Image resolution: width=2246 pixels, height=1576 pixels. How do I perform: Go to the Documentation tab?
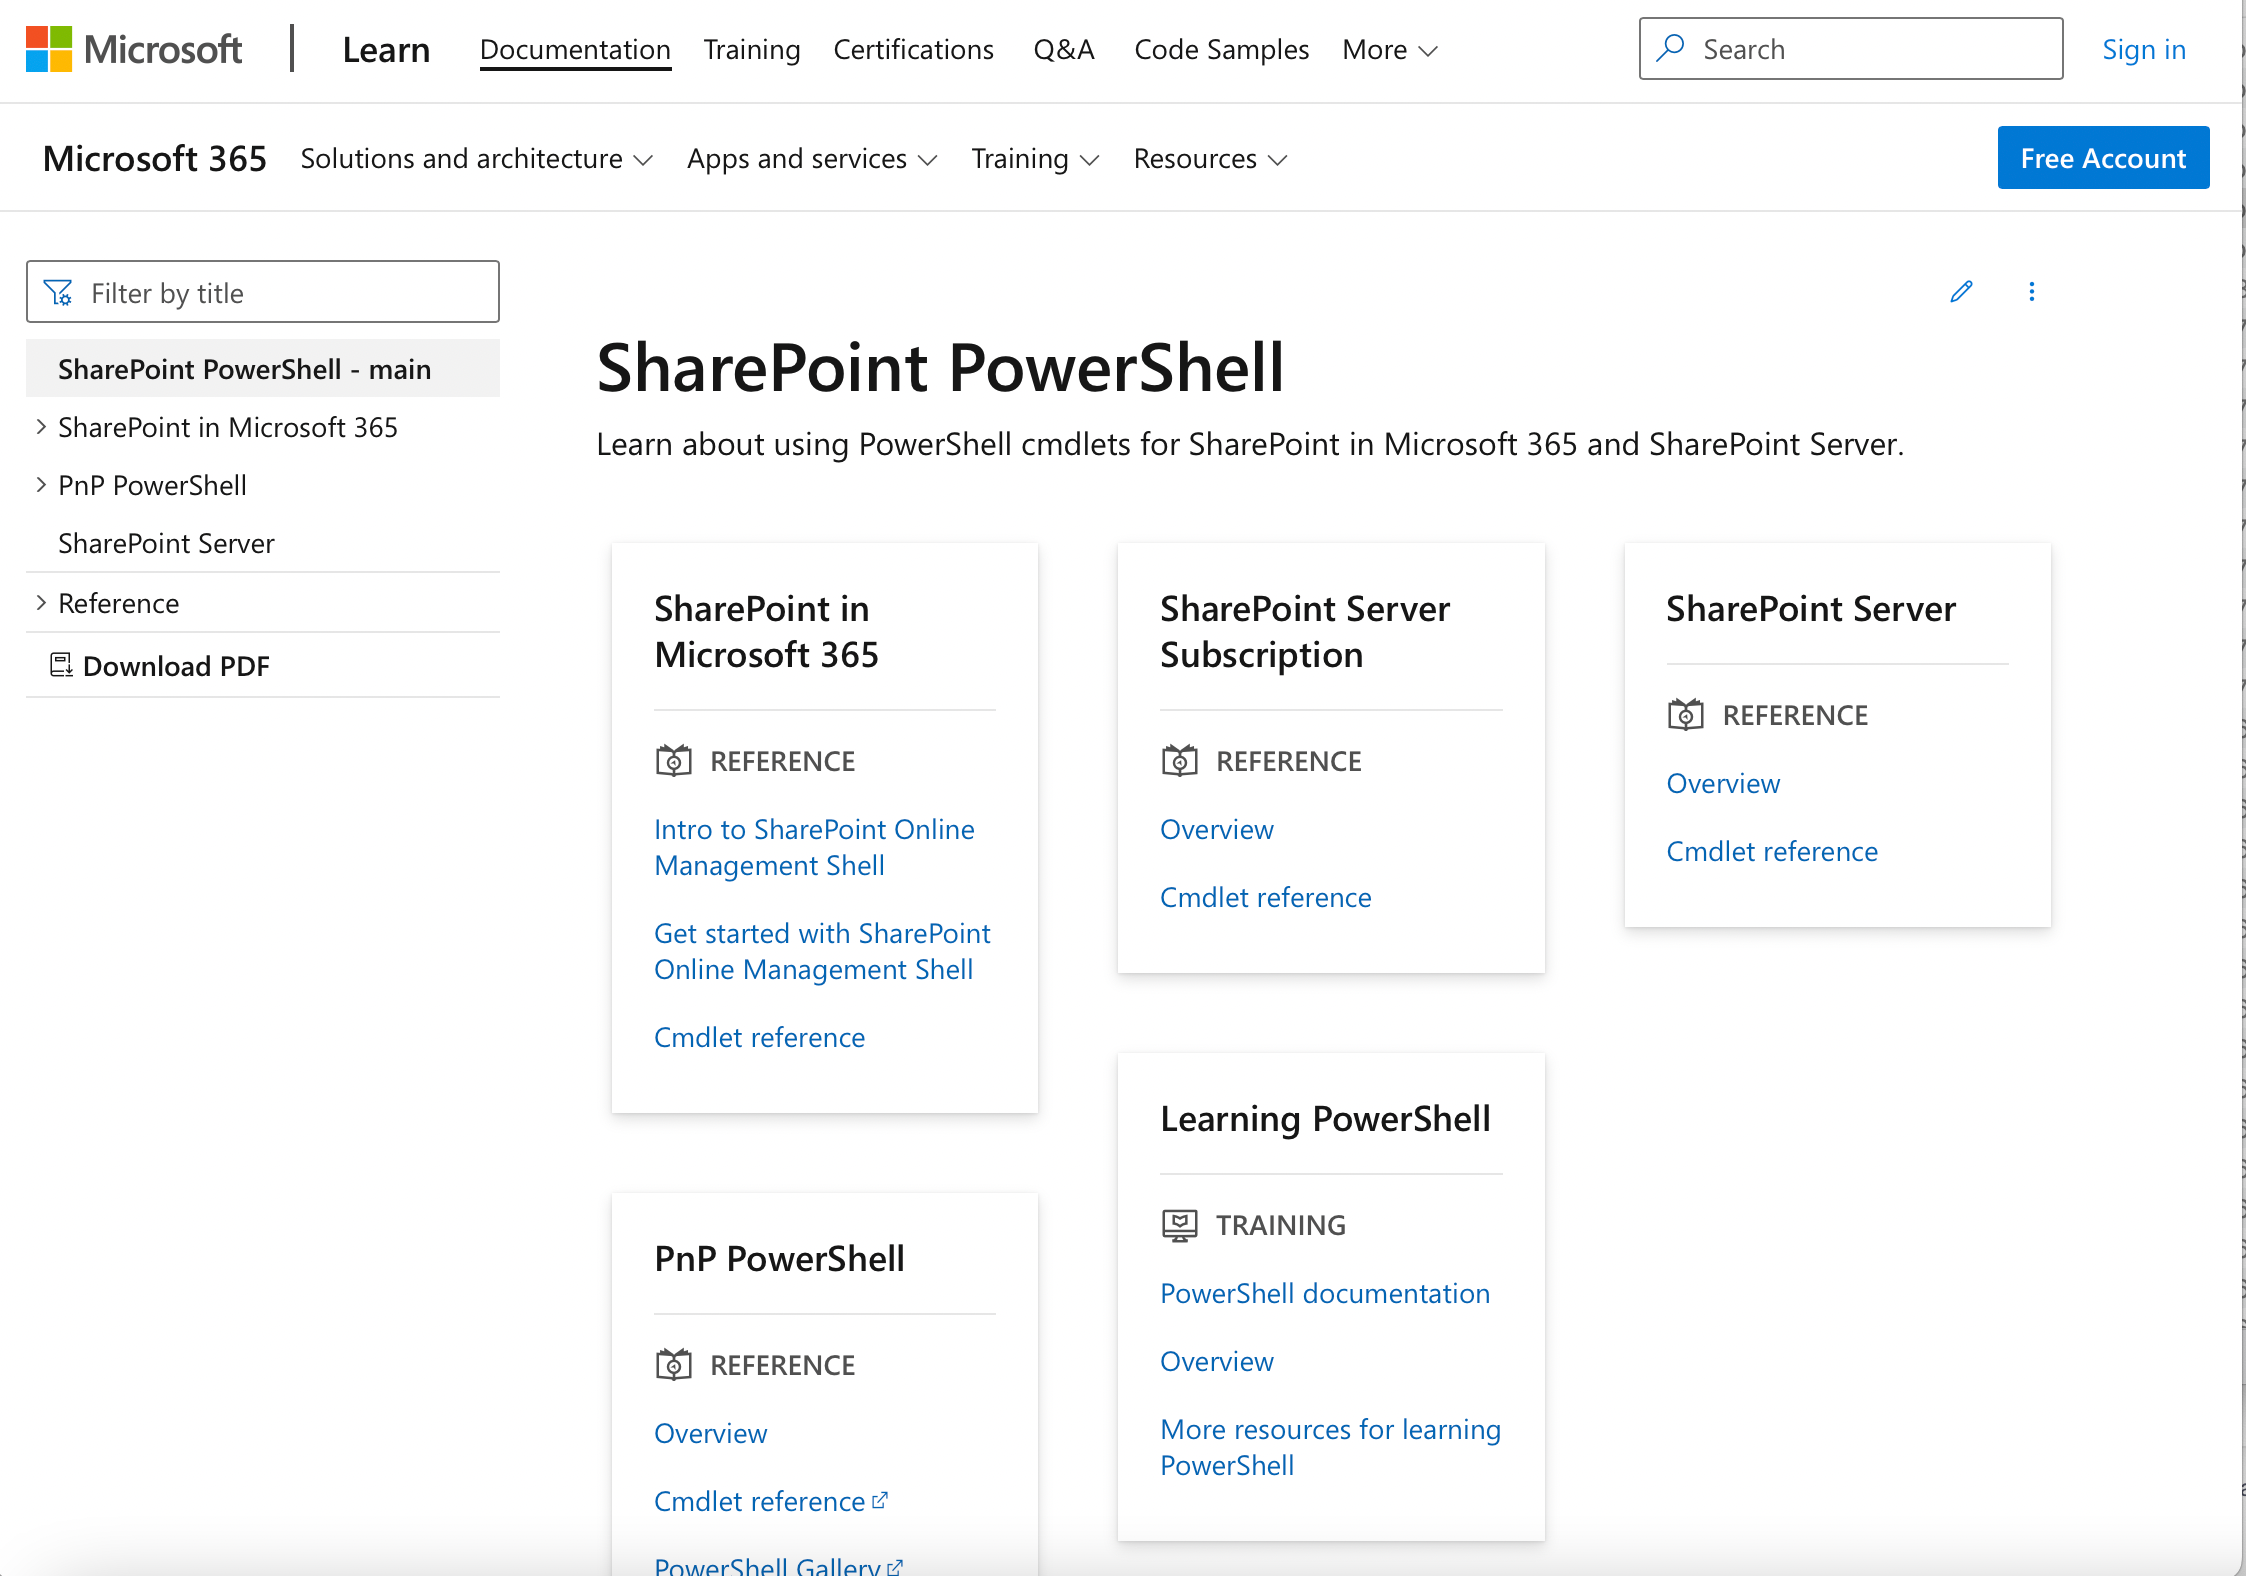tap(575, 50)
